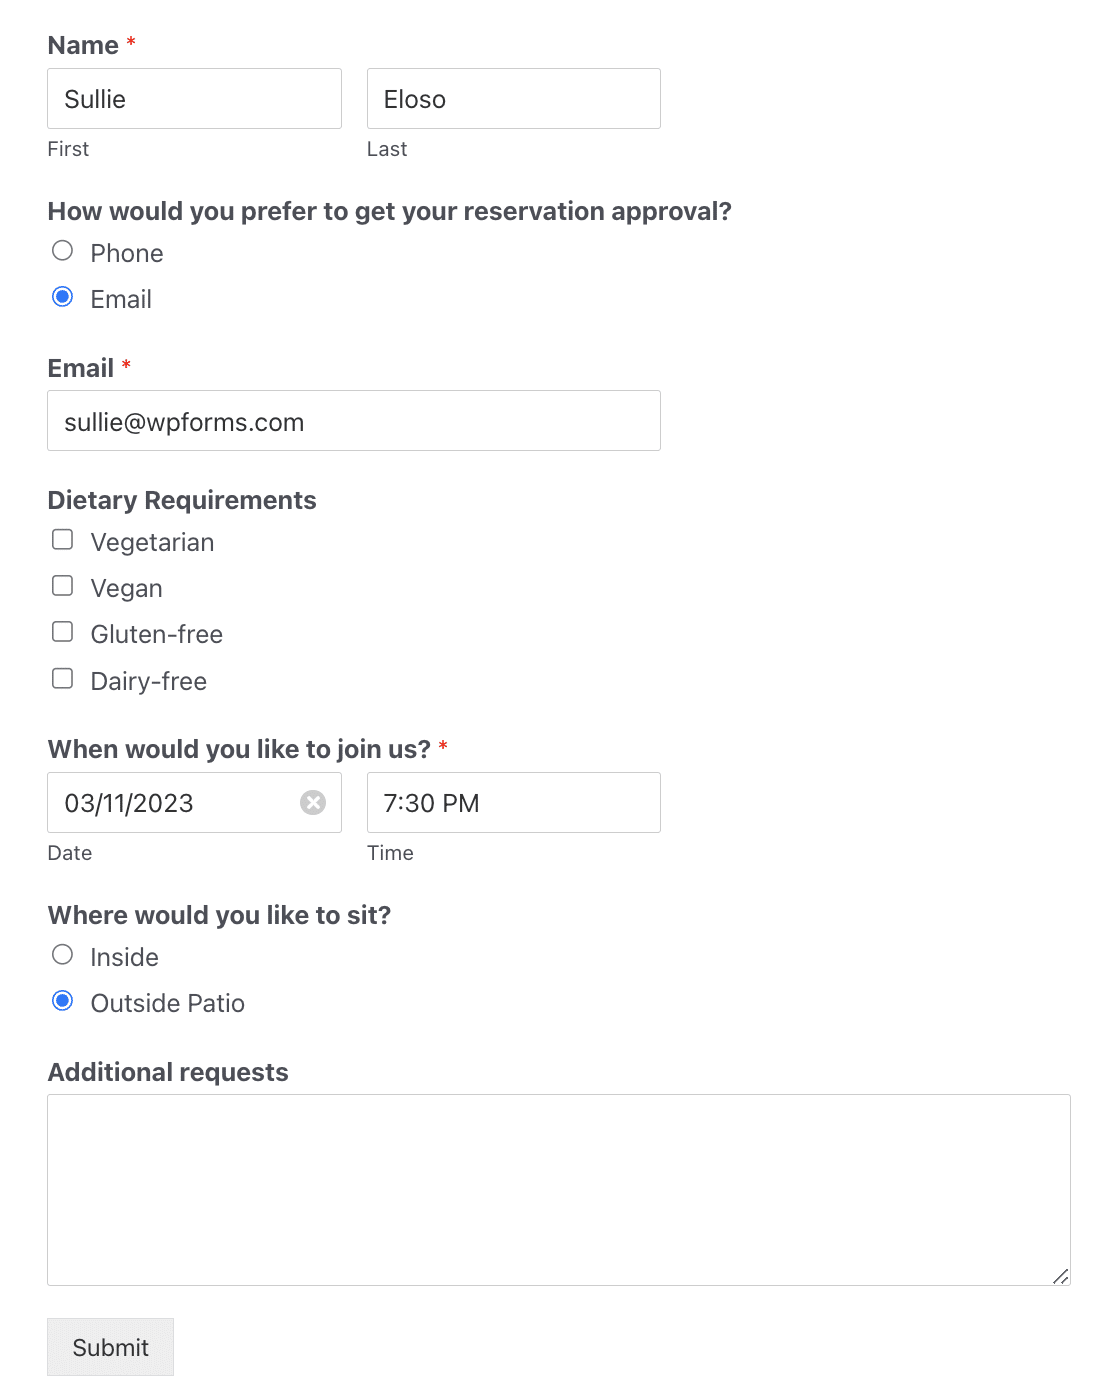
Task: Select the Email radio option
Action: pyautogui.click(x=63, y=297)
